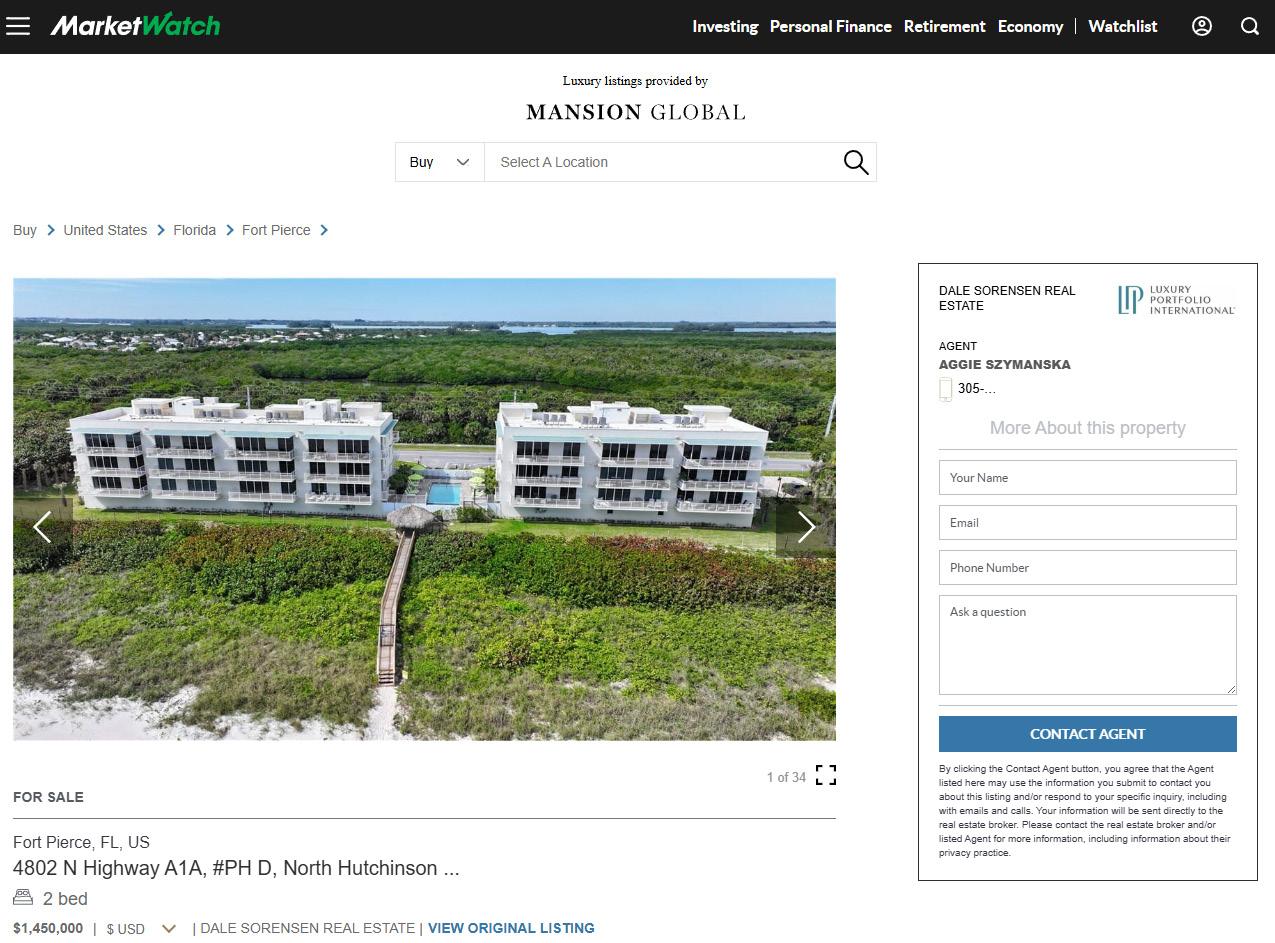The height and width of the screenshot is (943, 1275).
Task: Open the hamburger menu
Action: pos(18,26)
